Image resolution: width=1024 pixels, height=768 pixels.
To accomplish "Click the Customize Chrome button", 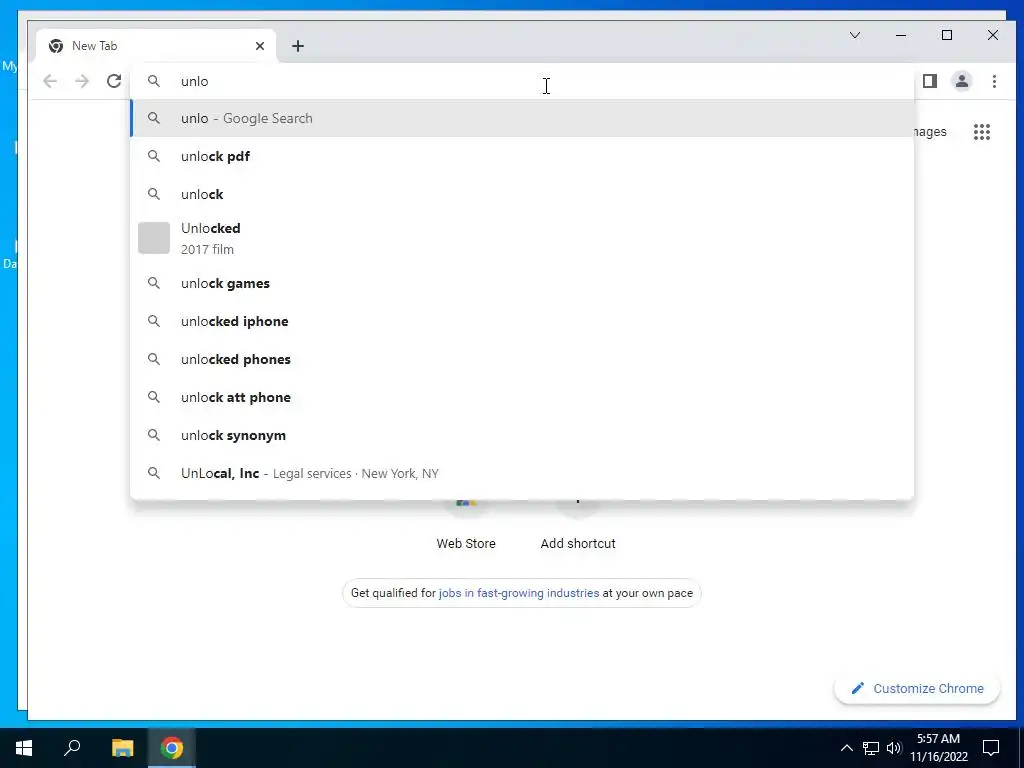I will pos(917,688).
